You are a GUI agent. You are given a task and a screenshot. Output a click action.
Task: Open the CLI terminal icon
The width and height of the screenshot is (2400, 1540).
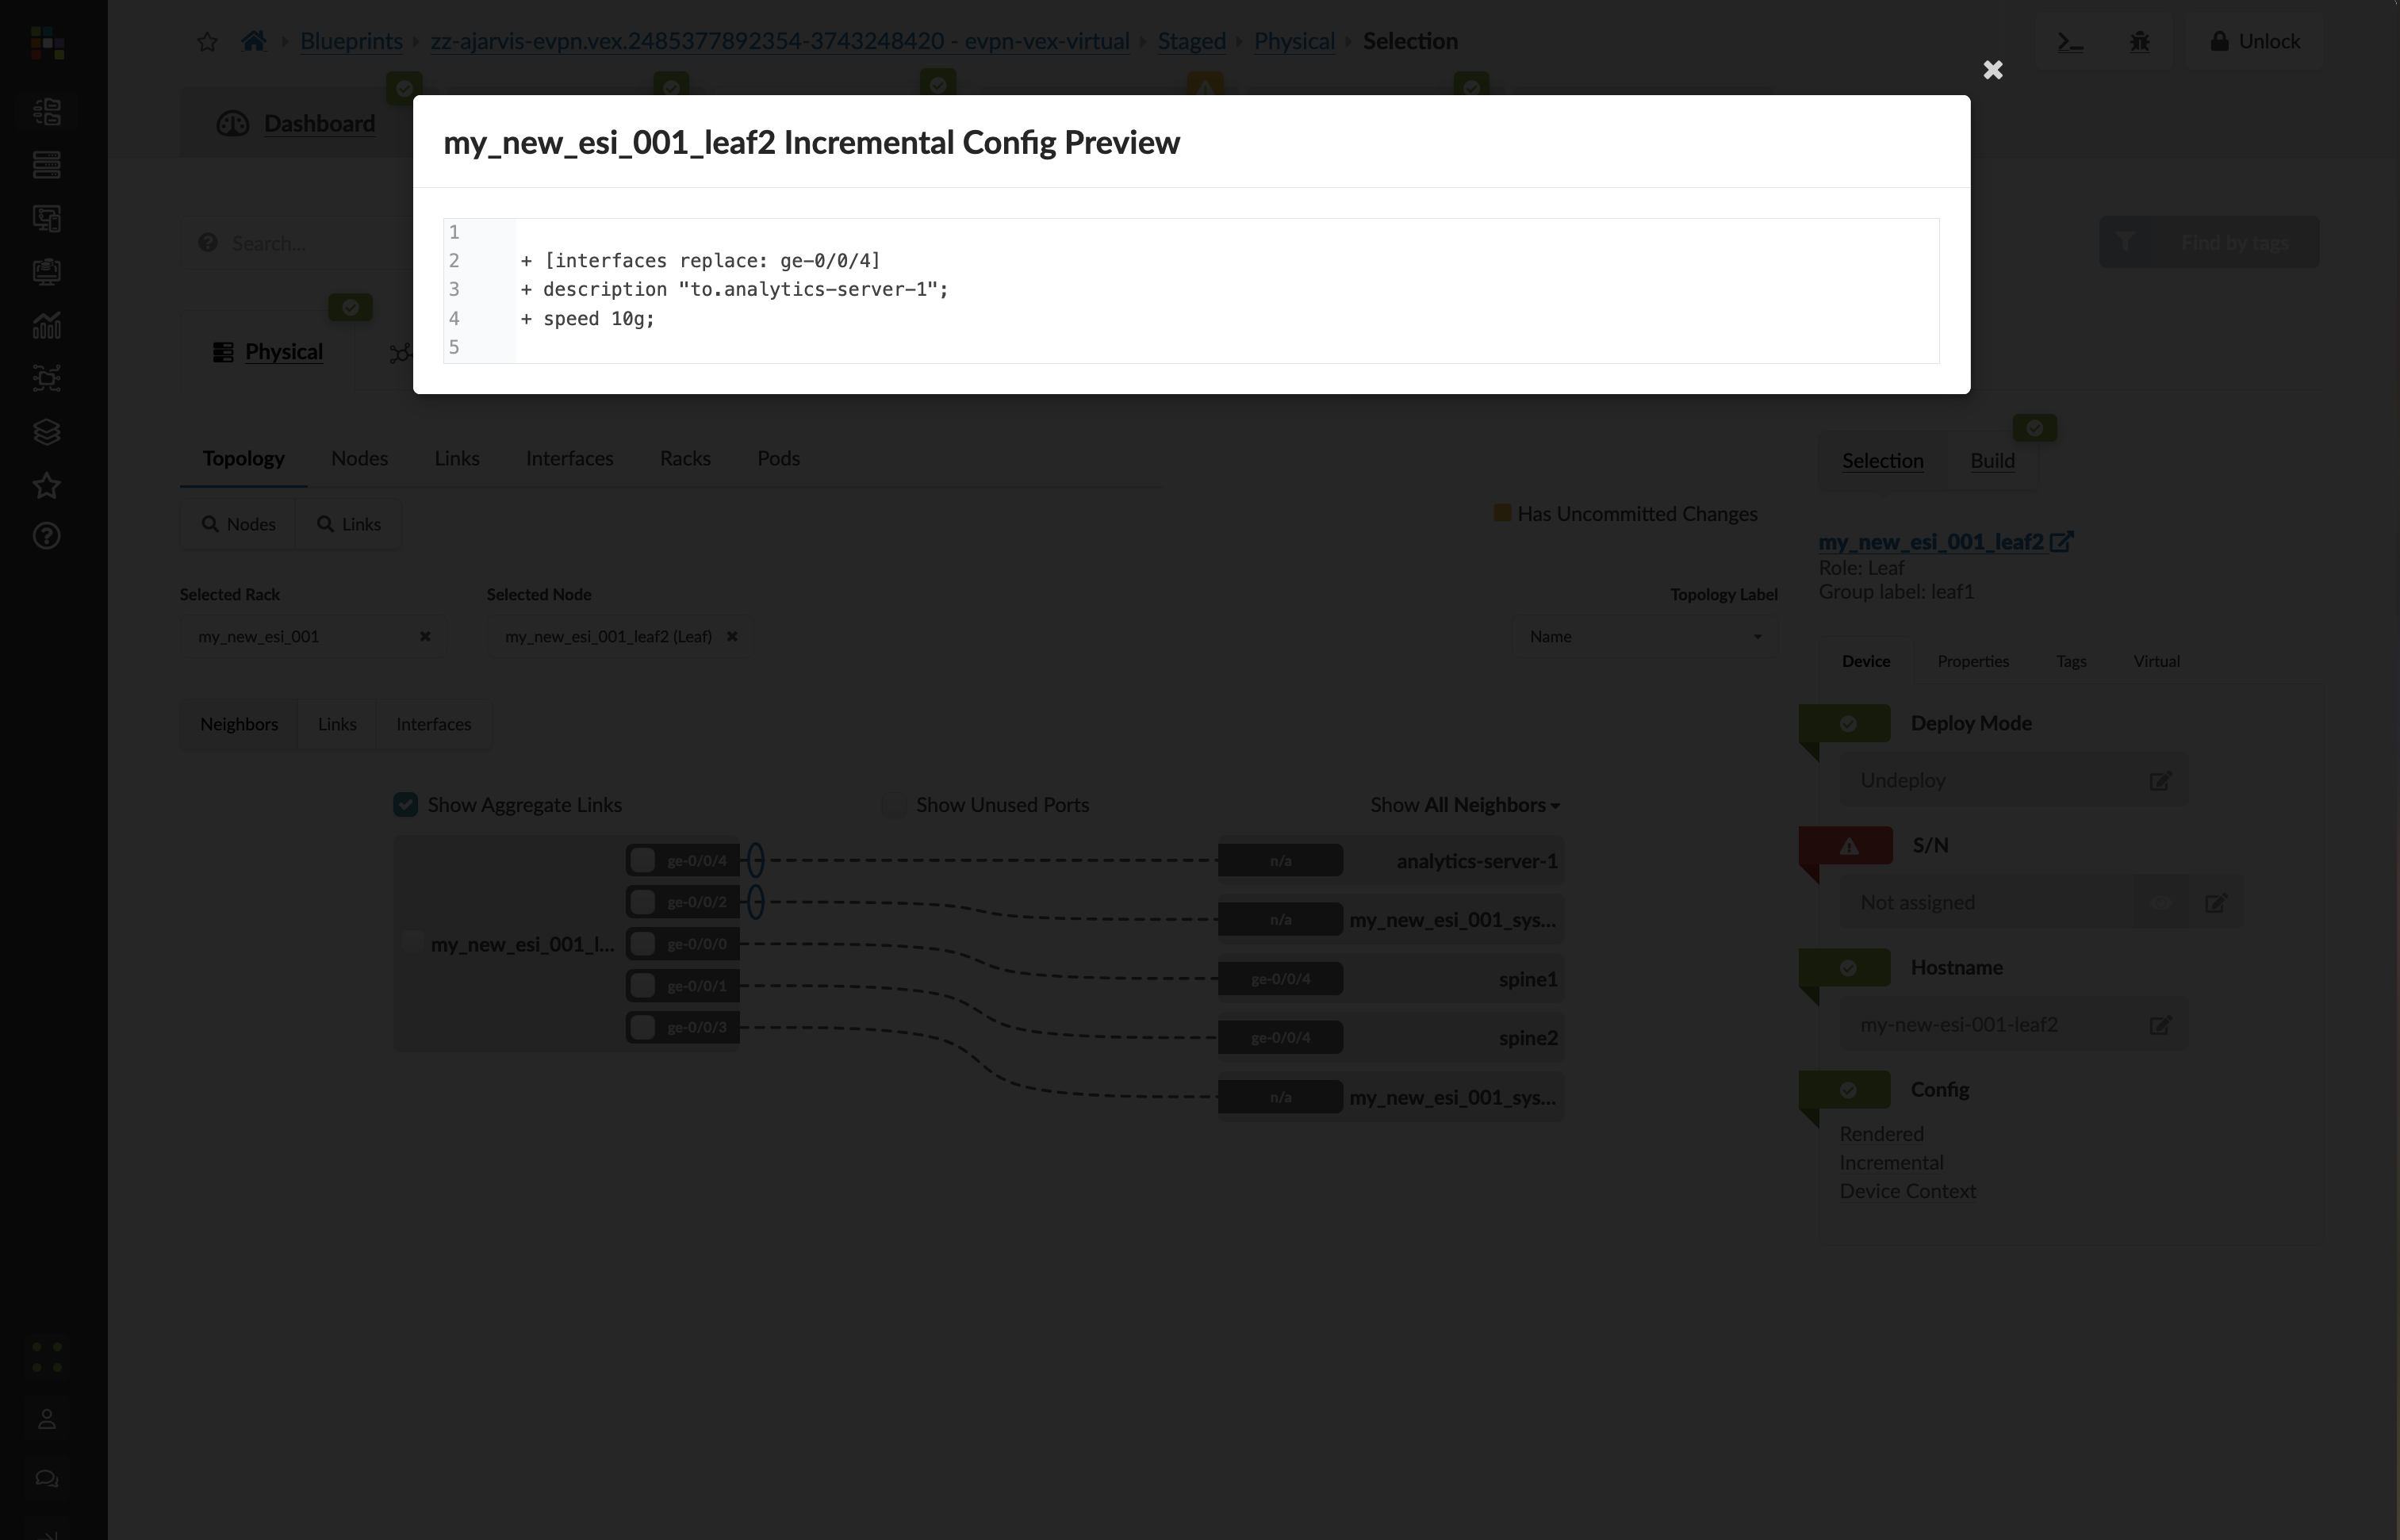tap(2070, 42)
